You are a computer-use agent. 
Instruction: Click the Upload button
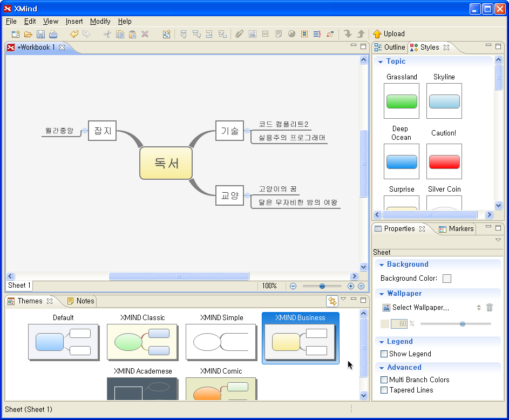point(389,34)
